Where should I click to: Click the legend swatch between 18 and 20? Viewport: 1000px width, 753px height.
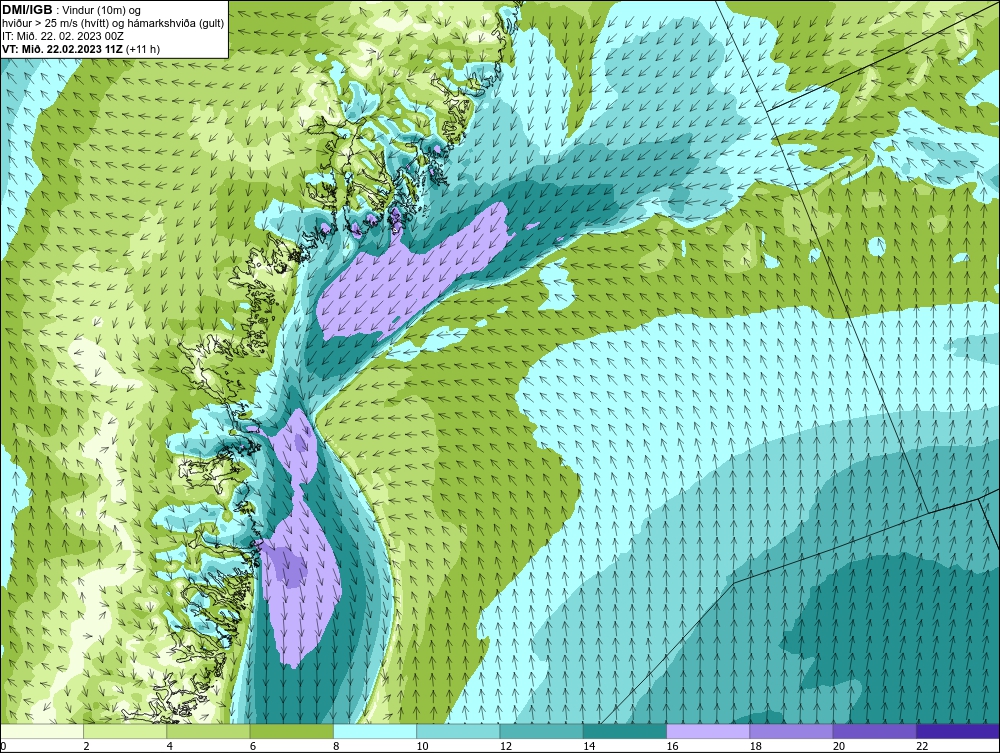[791, 731]
